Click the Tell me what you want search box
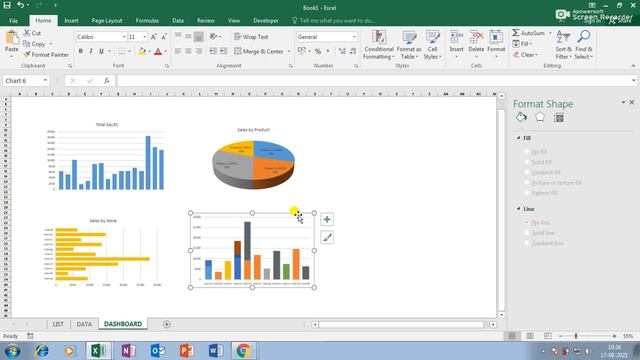Screen dimensions: 640x360 coord(333,20)
